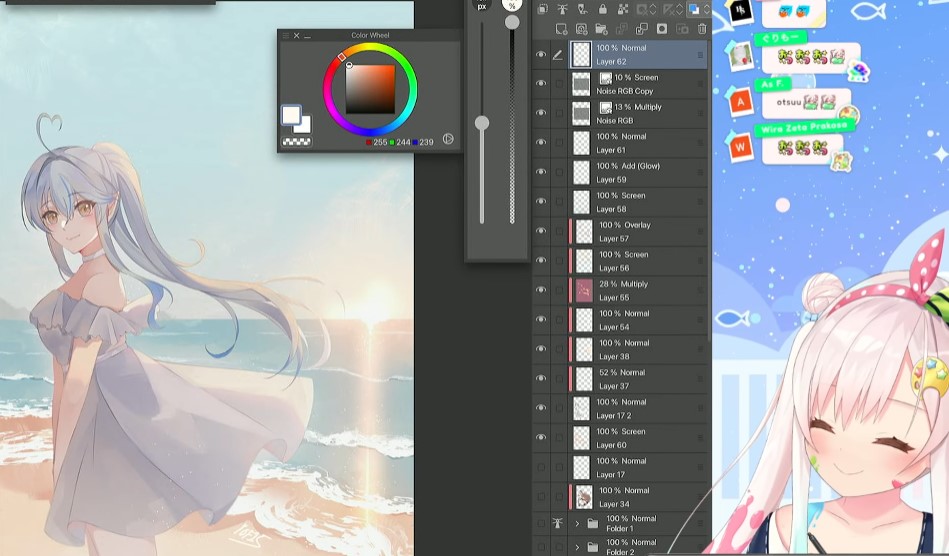This screenshot has height=556, width=949.
Task: Click Color Wheel HSV/RGB switch icon
Action: click(x=448, y=139)
